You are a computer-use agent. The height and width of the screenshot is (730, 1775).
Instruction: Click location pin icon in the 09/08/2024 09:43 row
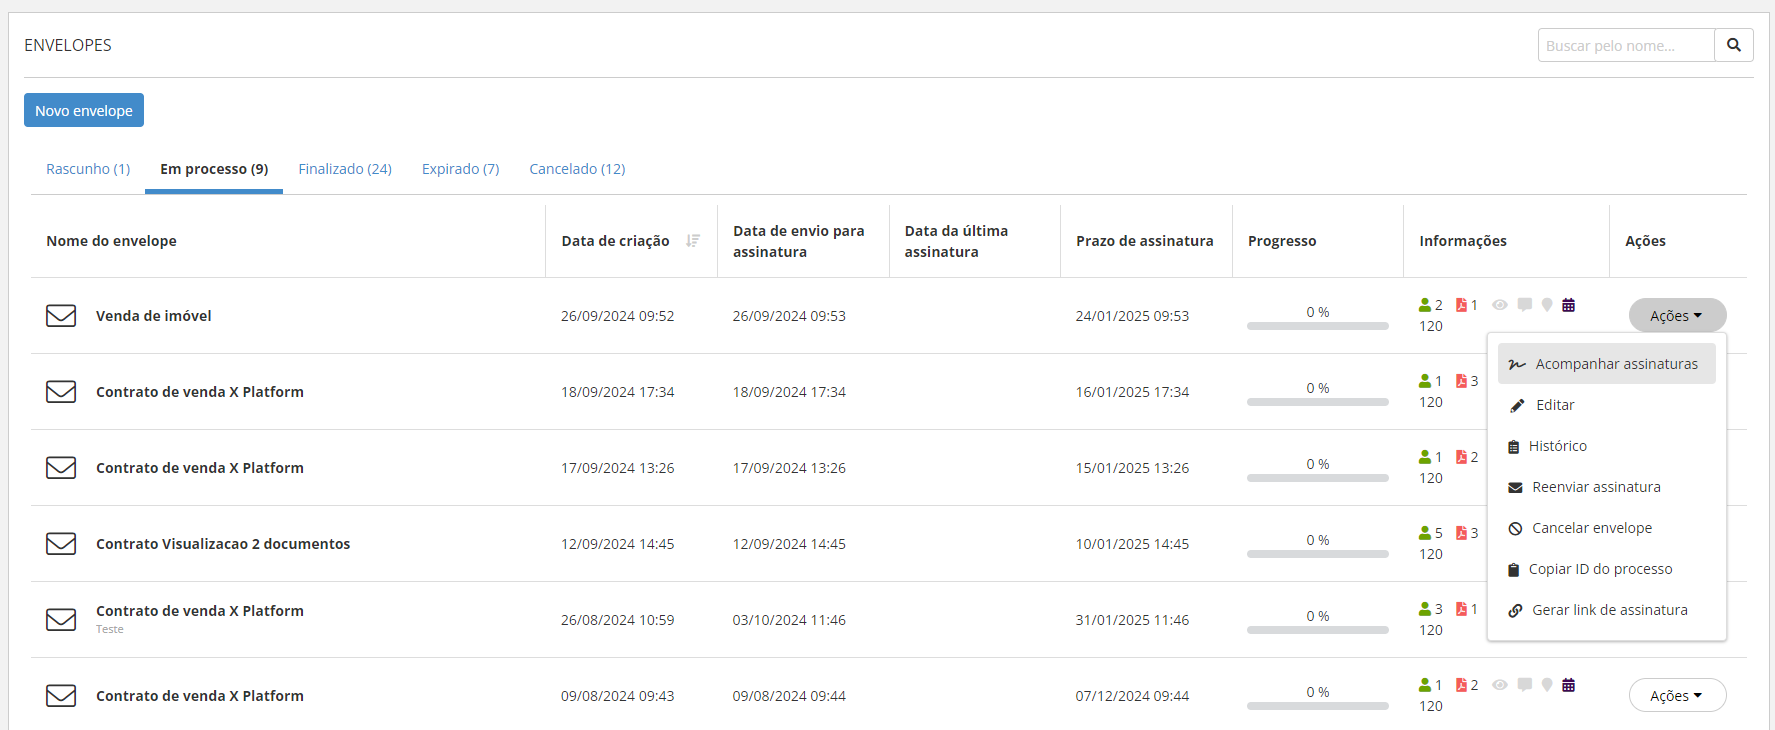coord(1547,685)
